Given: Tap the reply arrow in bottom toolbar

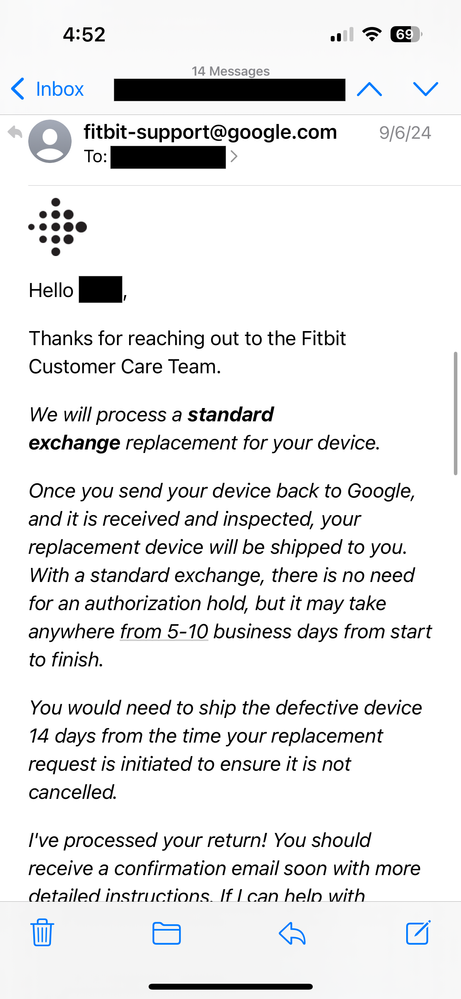Looking at the screenshot, I should click(x=292, y=934).
